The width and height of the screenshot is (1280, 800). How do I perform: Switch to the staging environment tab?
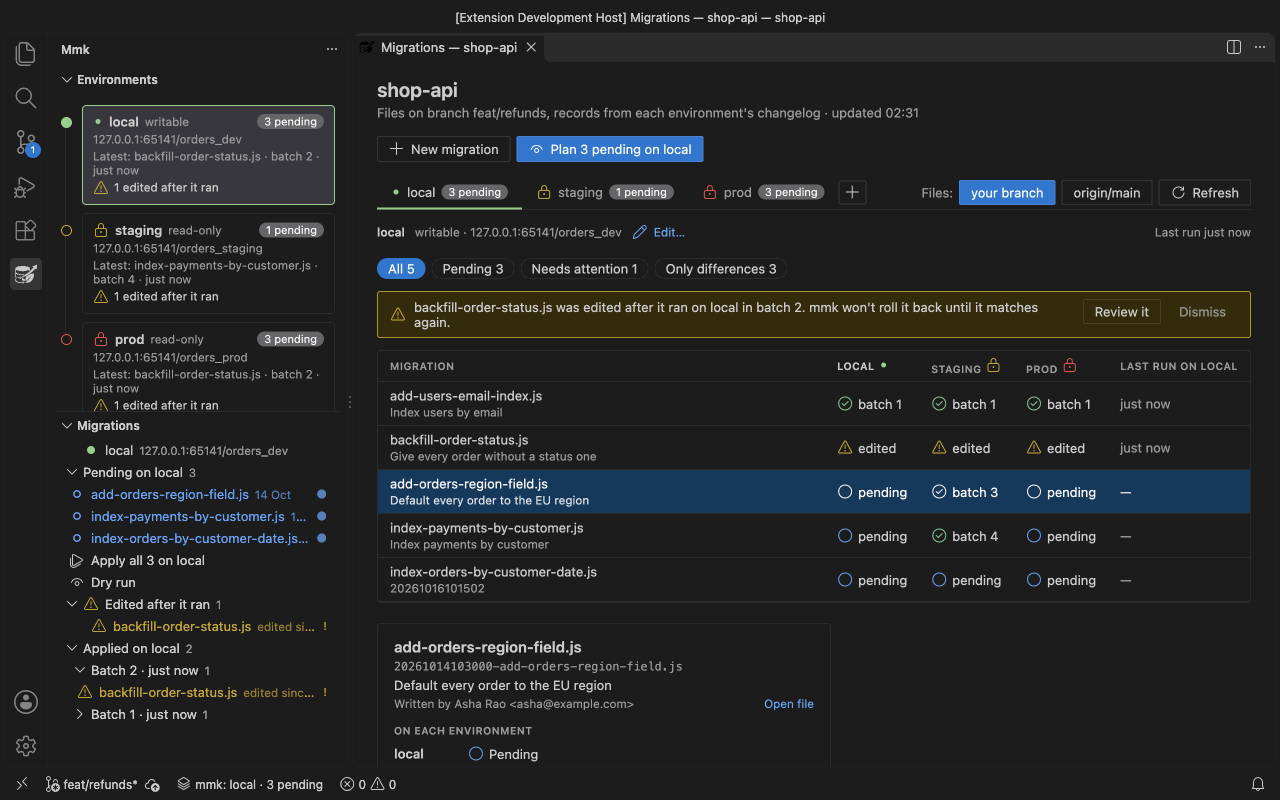[605, 192]
